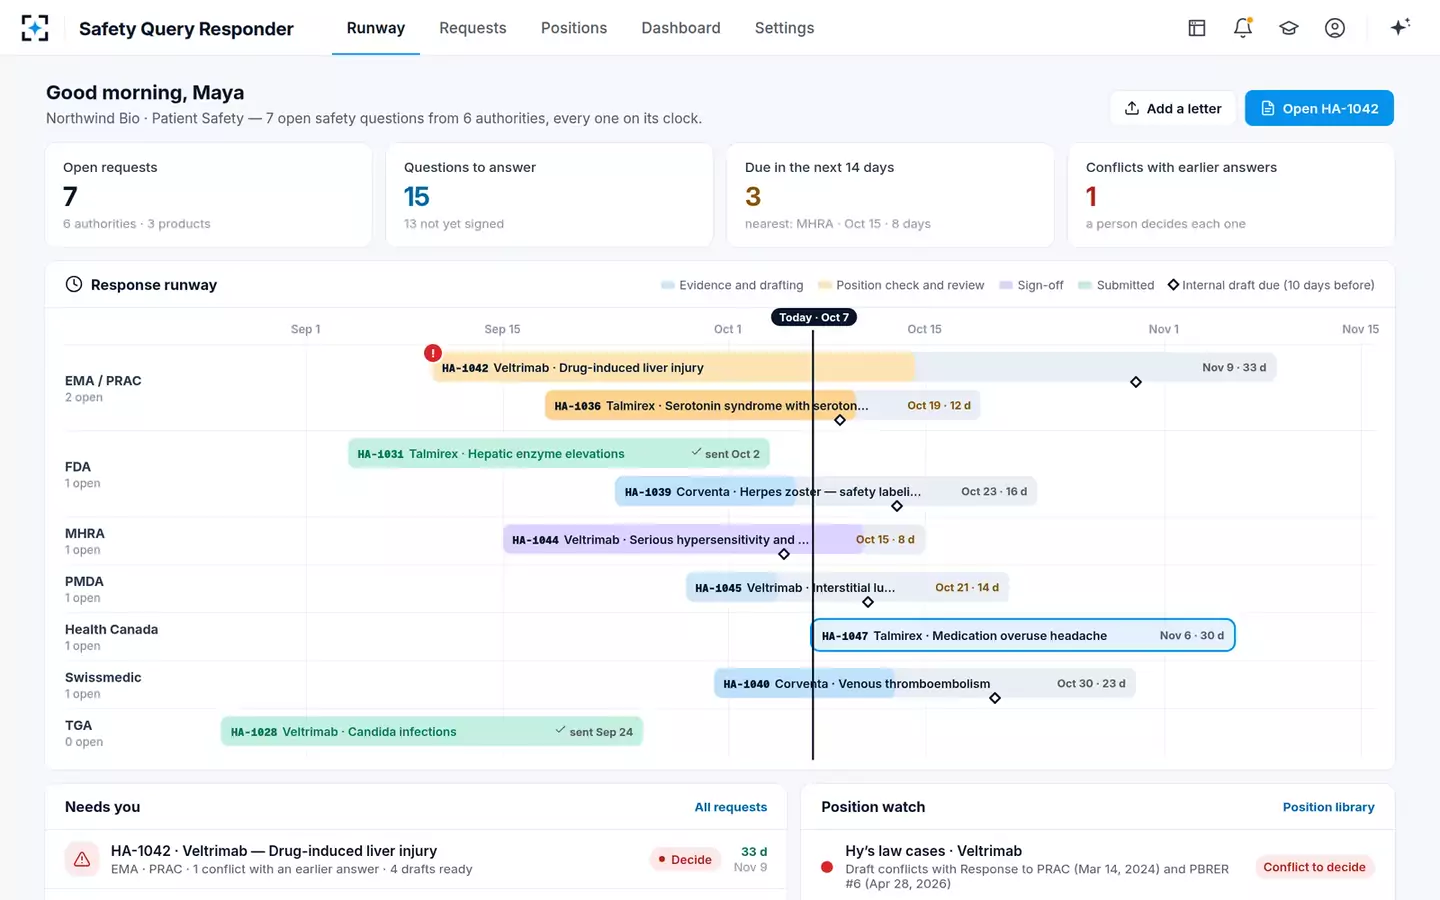Click internal draft diamond on HA-1039 bar

tap(897, 506)
